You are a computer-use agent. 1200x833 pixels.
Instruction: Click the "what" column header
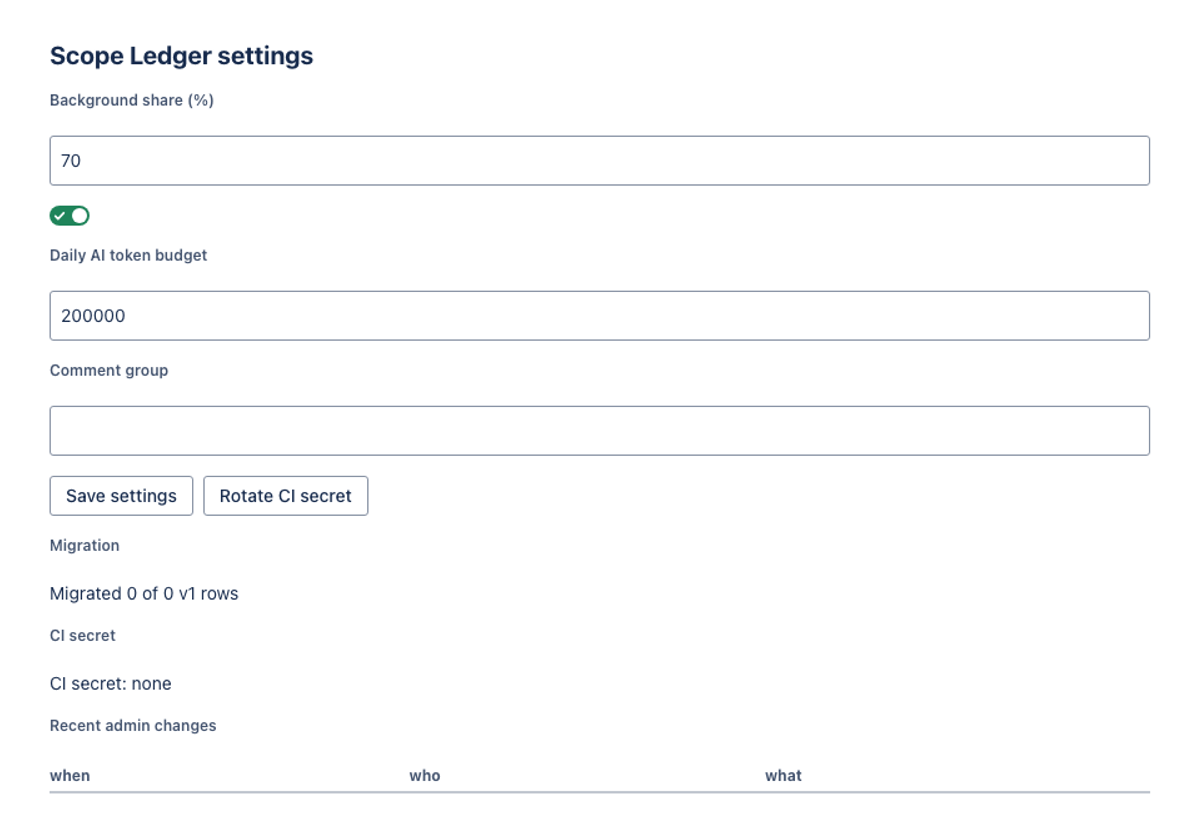tap(783, 775)
